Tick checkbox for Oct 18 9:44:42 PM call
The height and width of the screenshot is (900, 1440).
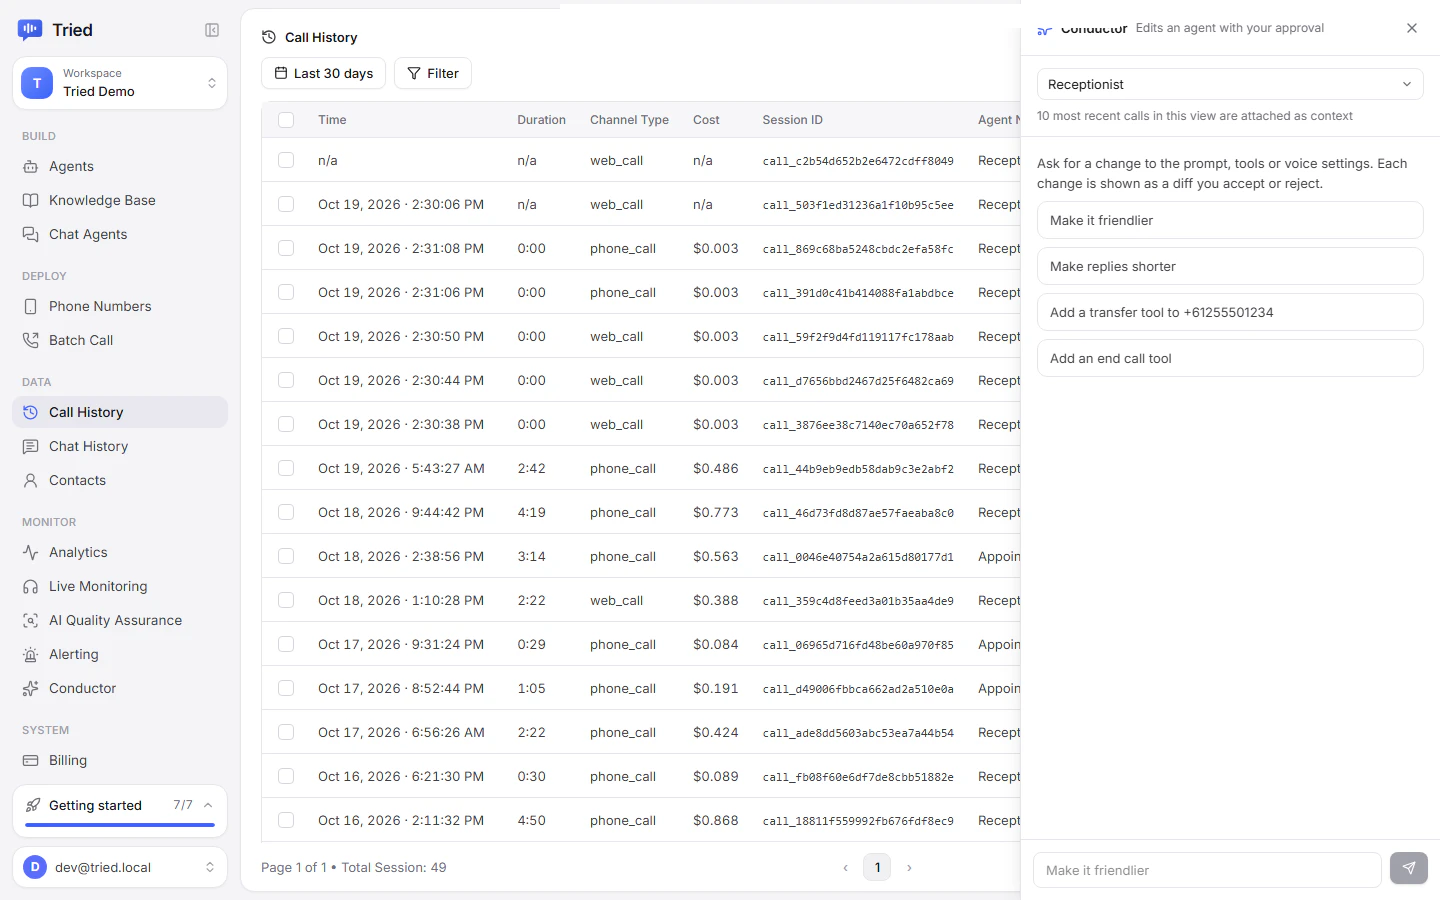point(286,512)
